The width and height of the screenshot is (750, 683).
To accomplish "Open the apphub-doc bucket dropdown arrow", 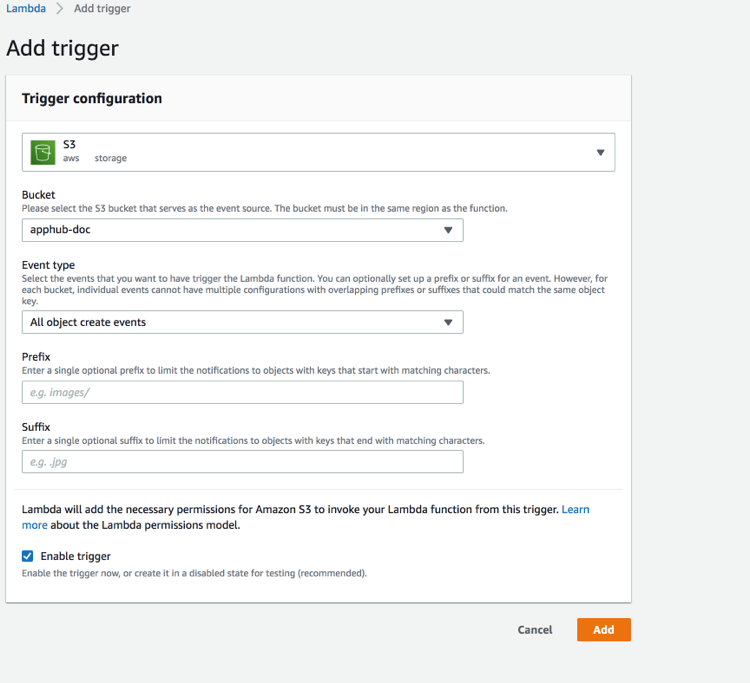I will click(x=448, y=230).
